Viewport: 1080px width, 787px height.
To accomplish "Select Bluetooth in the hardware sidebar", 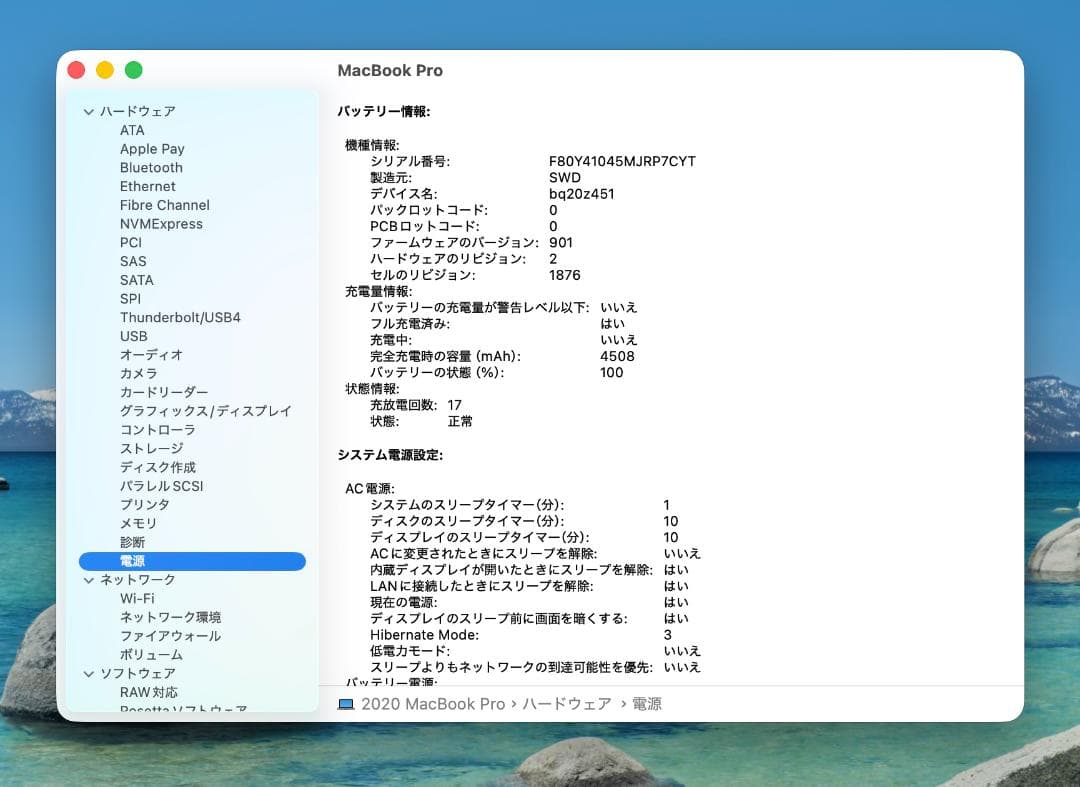I will (151, 167).
